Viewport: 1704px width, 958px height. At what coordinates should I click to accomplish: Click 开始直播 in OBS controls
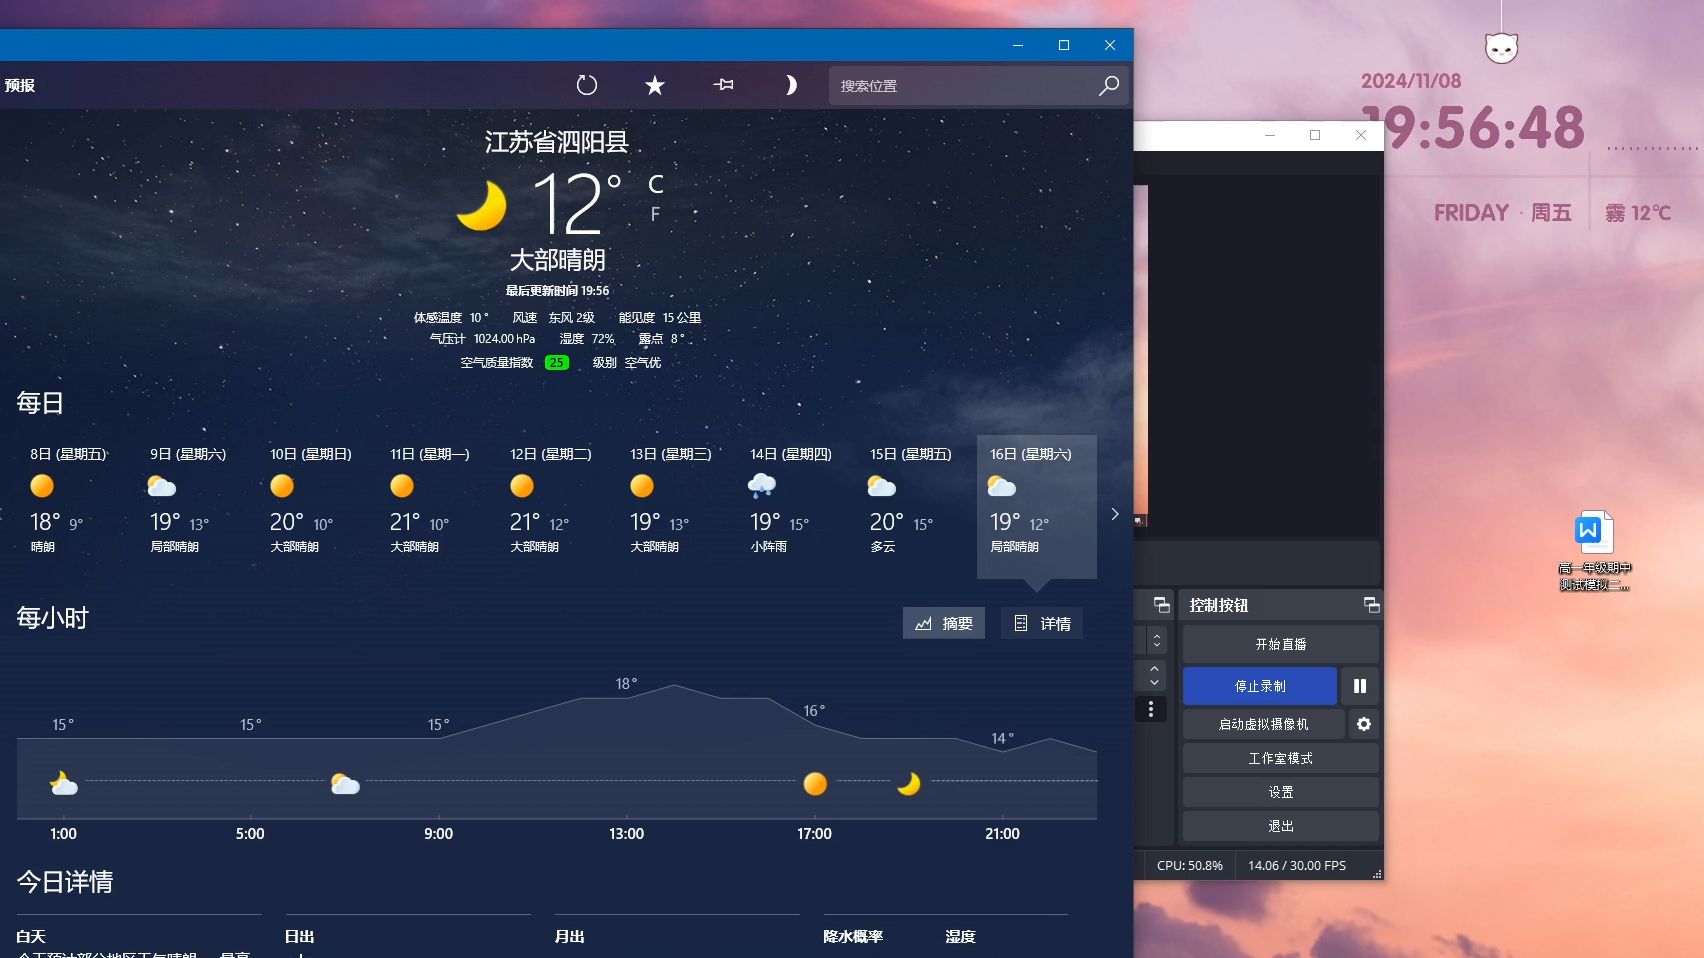1281,644
